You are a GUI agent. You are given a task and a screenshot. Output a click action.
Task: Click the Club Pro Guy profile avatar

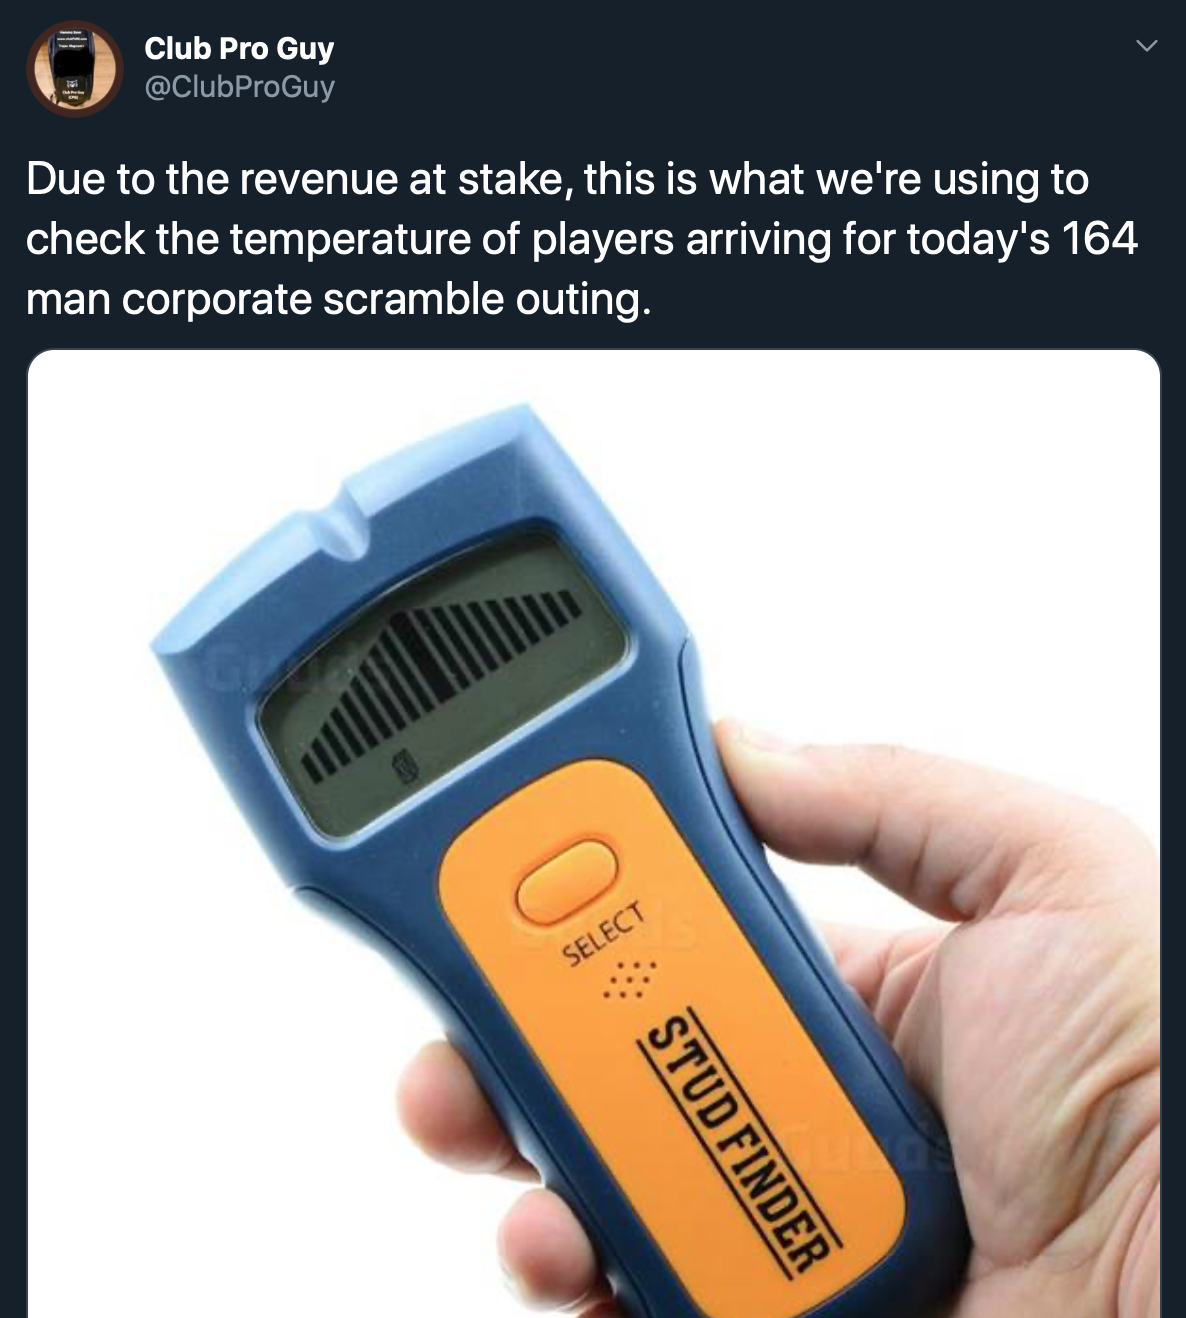coord(74,69)
